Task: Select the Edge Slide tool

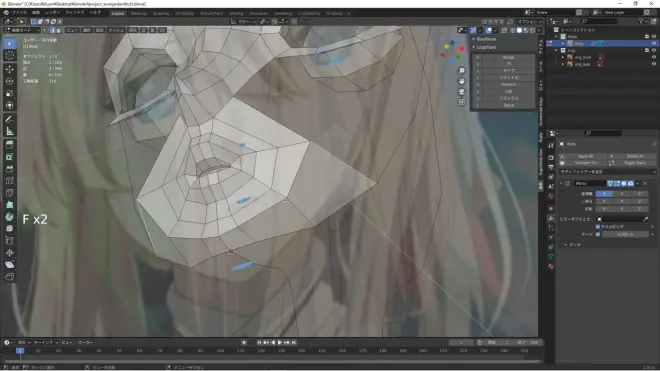Action: (x=10, y=241)
